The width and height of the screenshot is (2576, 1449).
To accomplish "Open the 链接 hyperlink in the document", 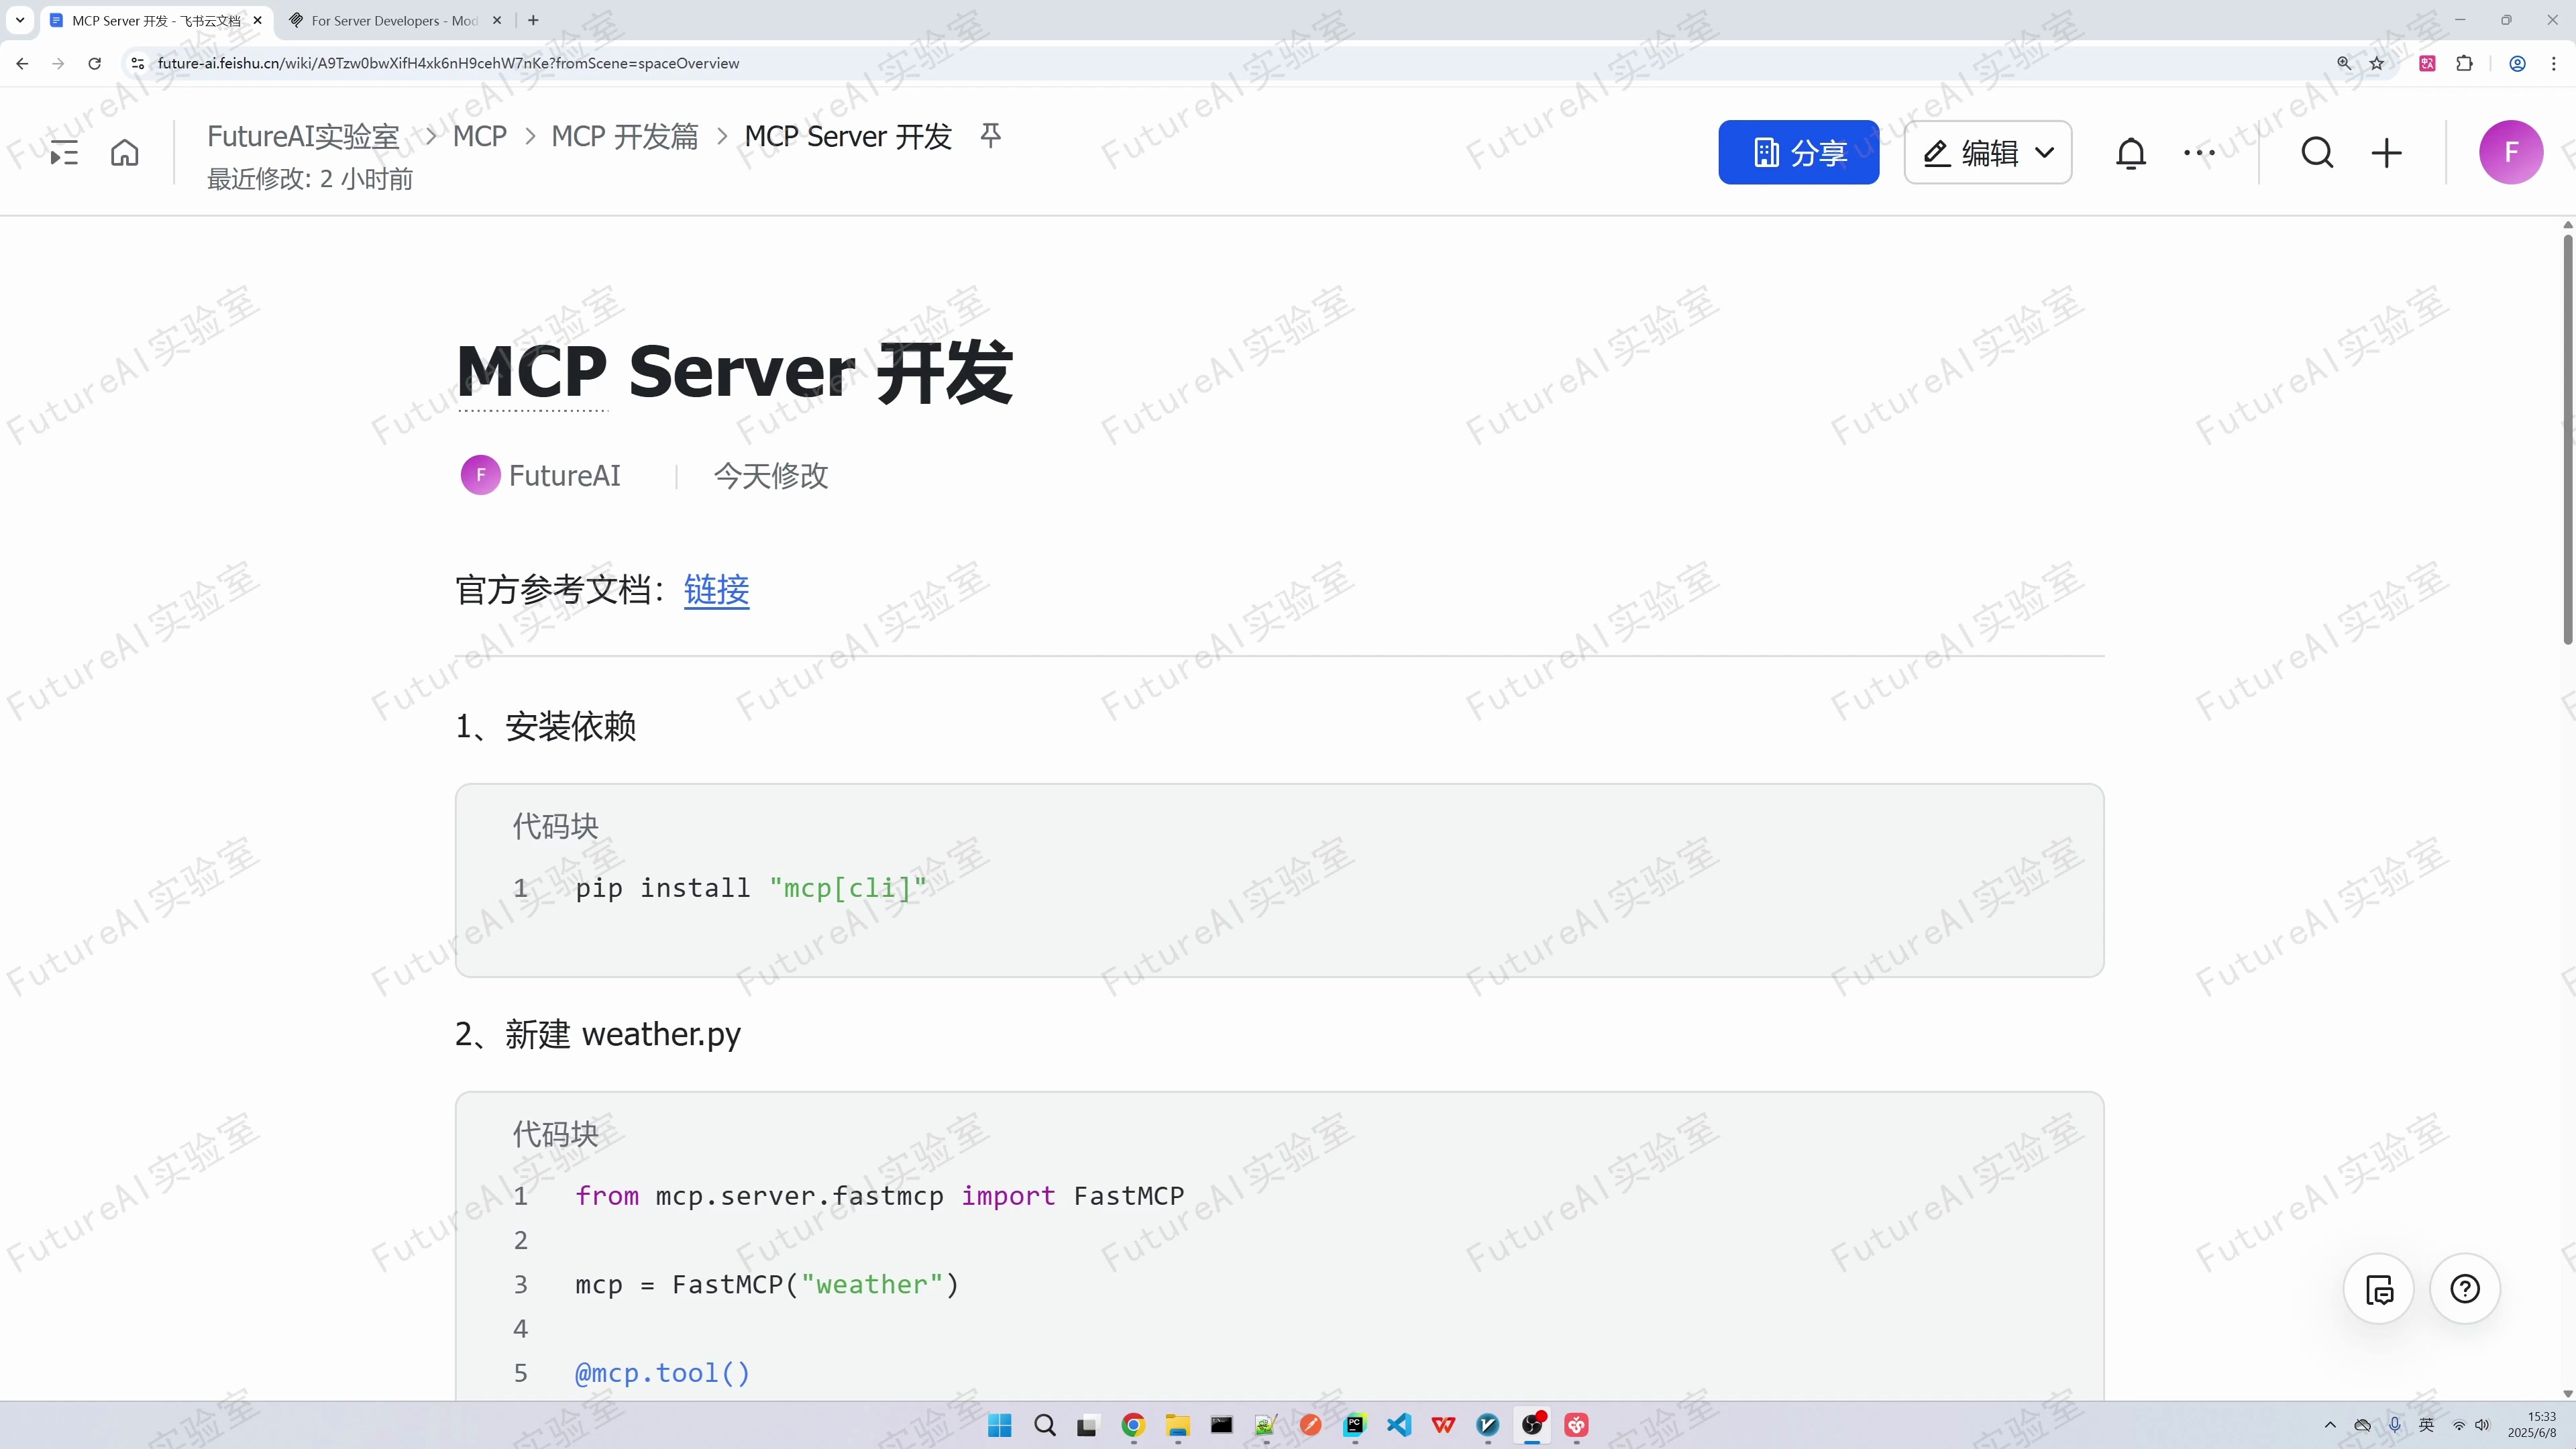I will [716, 590].
